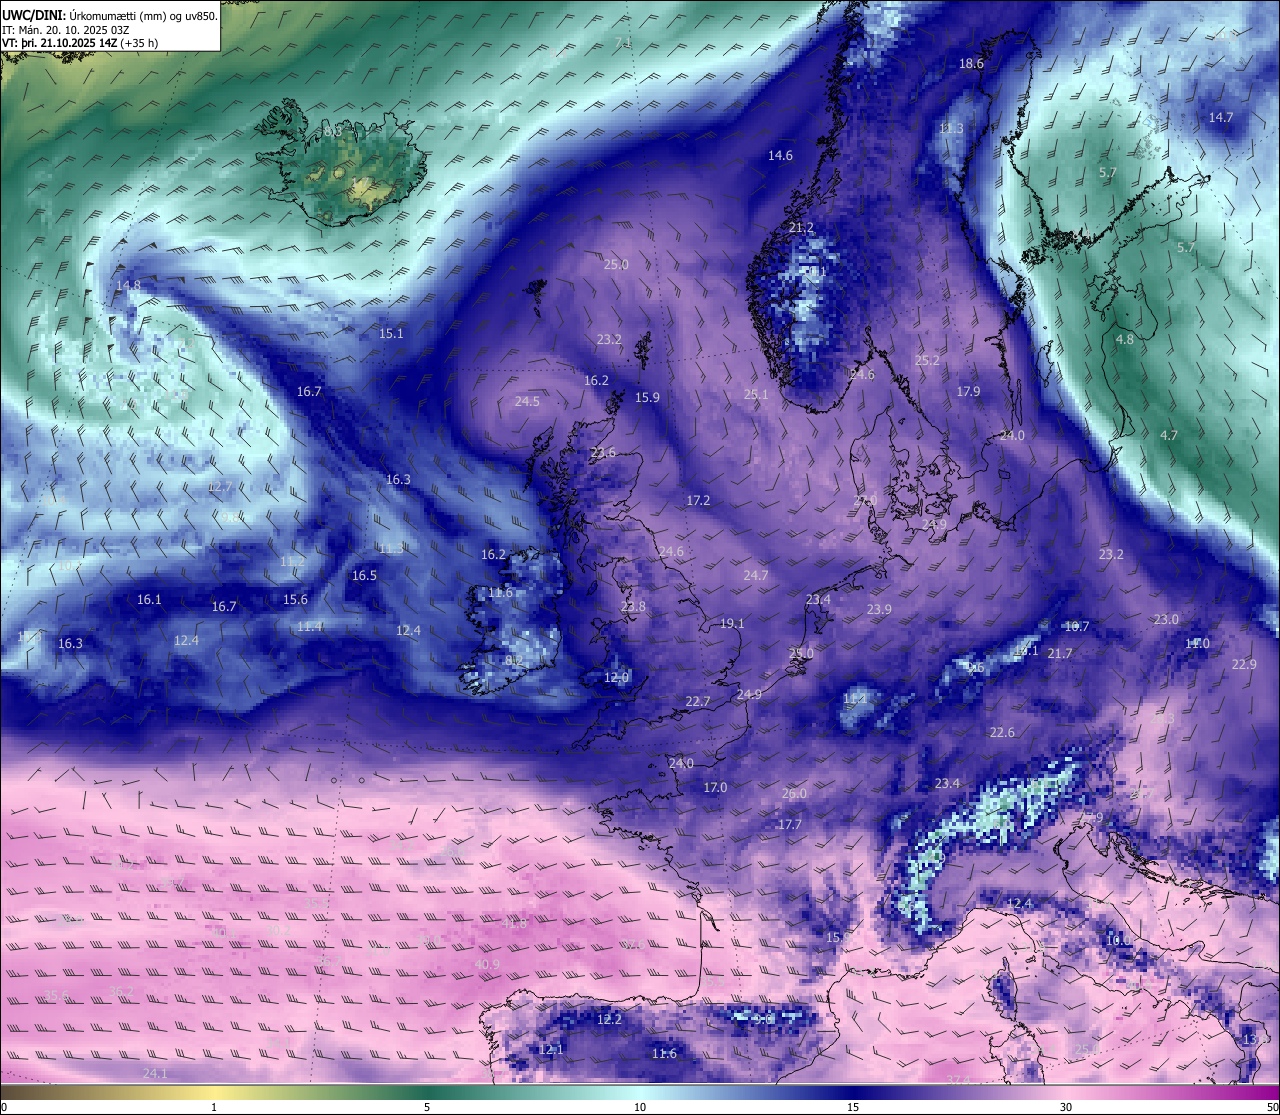Image resolution: width=1280 pixels, height=1115 pixels.
Task: Click the value label 16.1
Action: point(149,600)
